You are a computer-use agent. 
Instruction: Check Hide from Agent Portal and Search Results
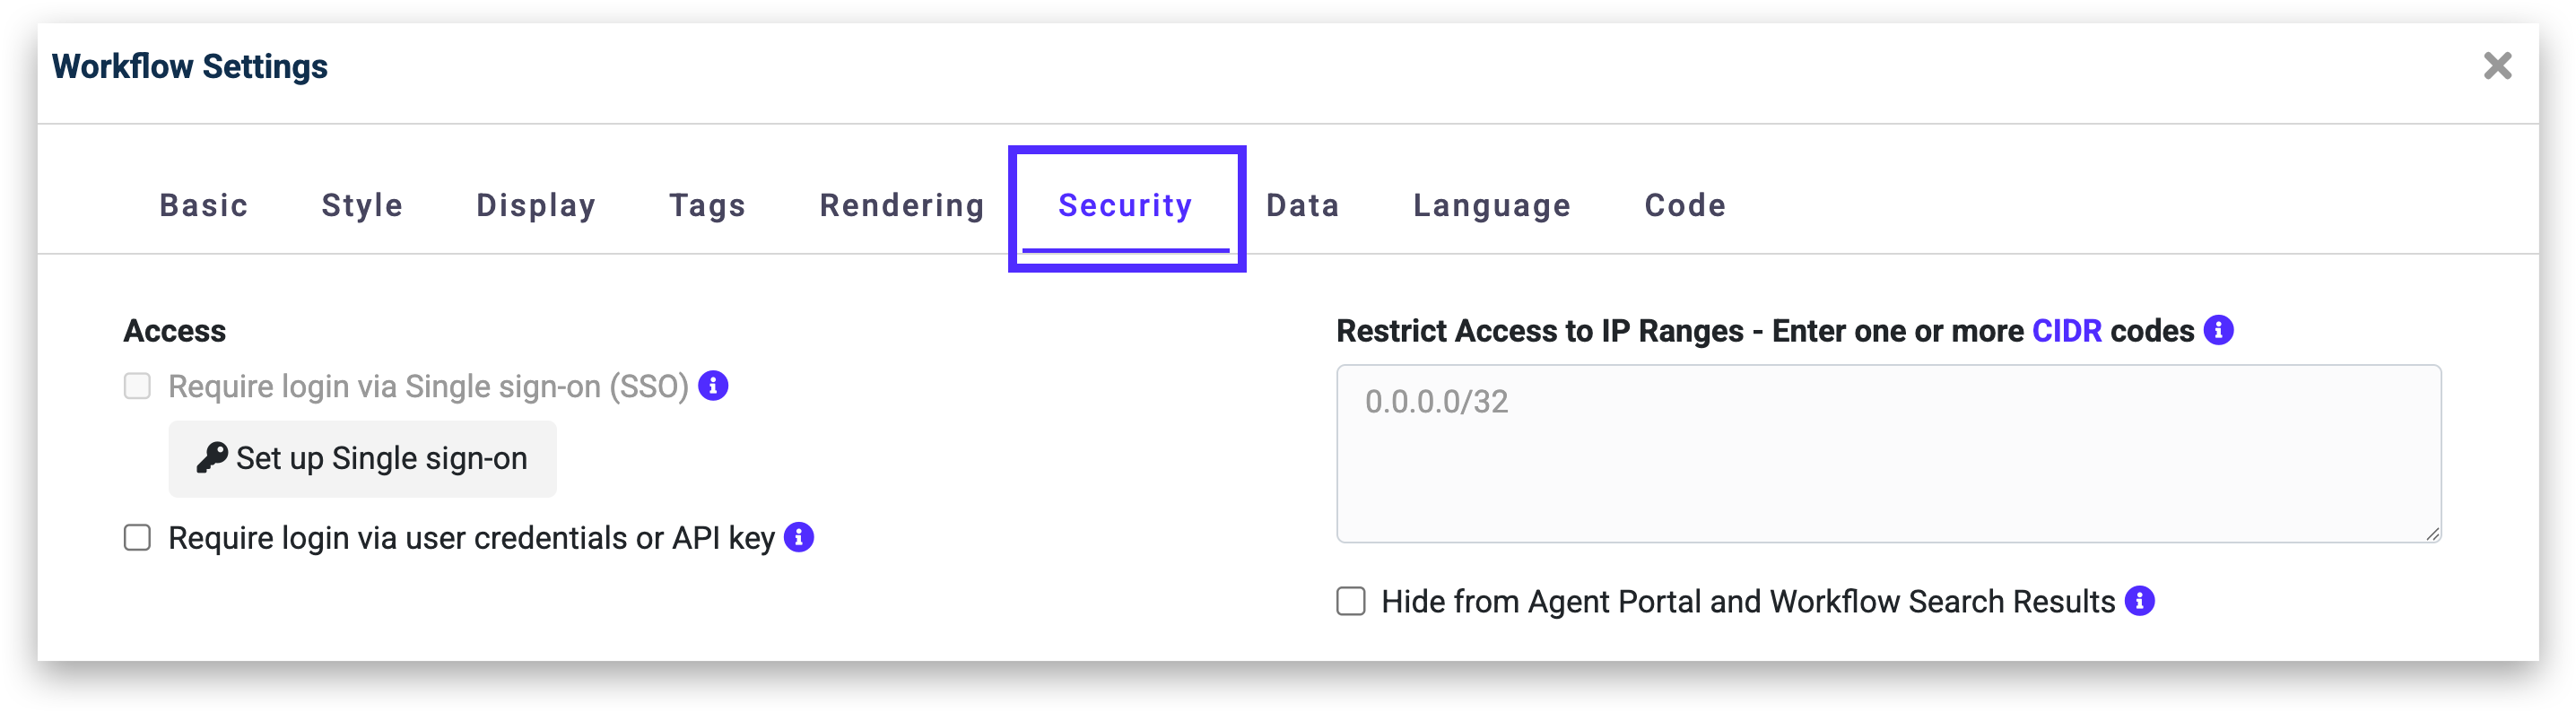[x=1351, y=601]
